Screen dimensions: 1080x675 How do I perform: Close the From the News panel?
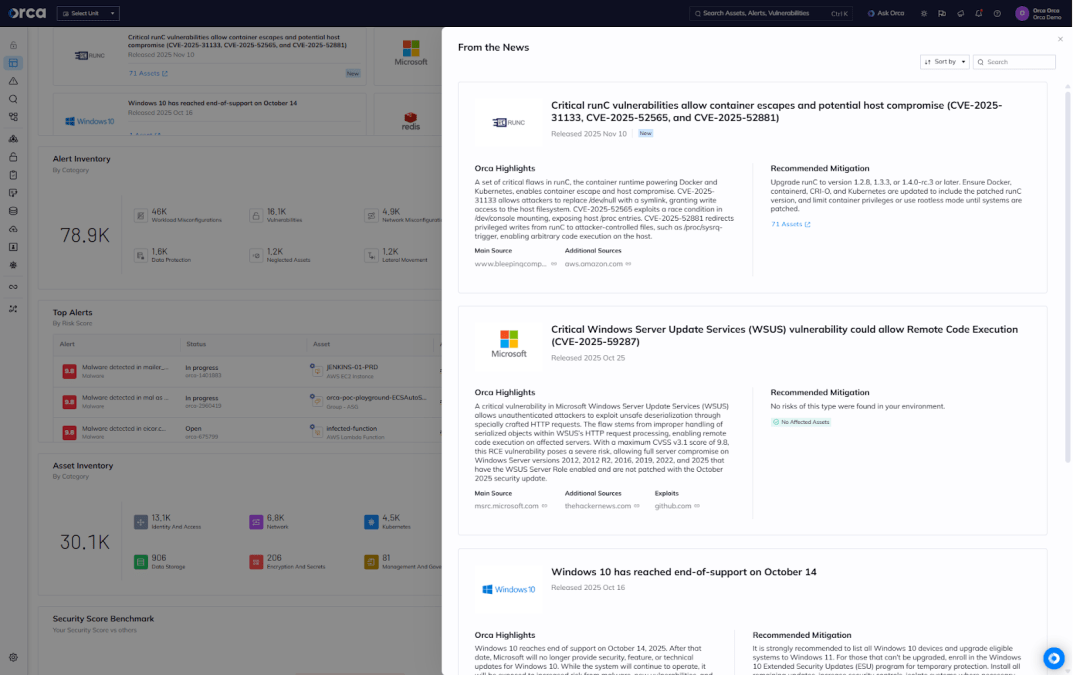1060,39
